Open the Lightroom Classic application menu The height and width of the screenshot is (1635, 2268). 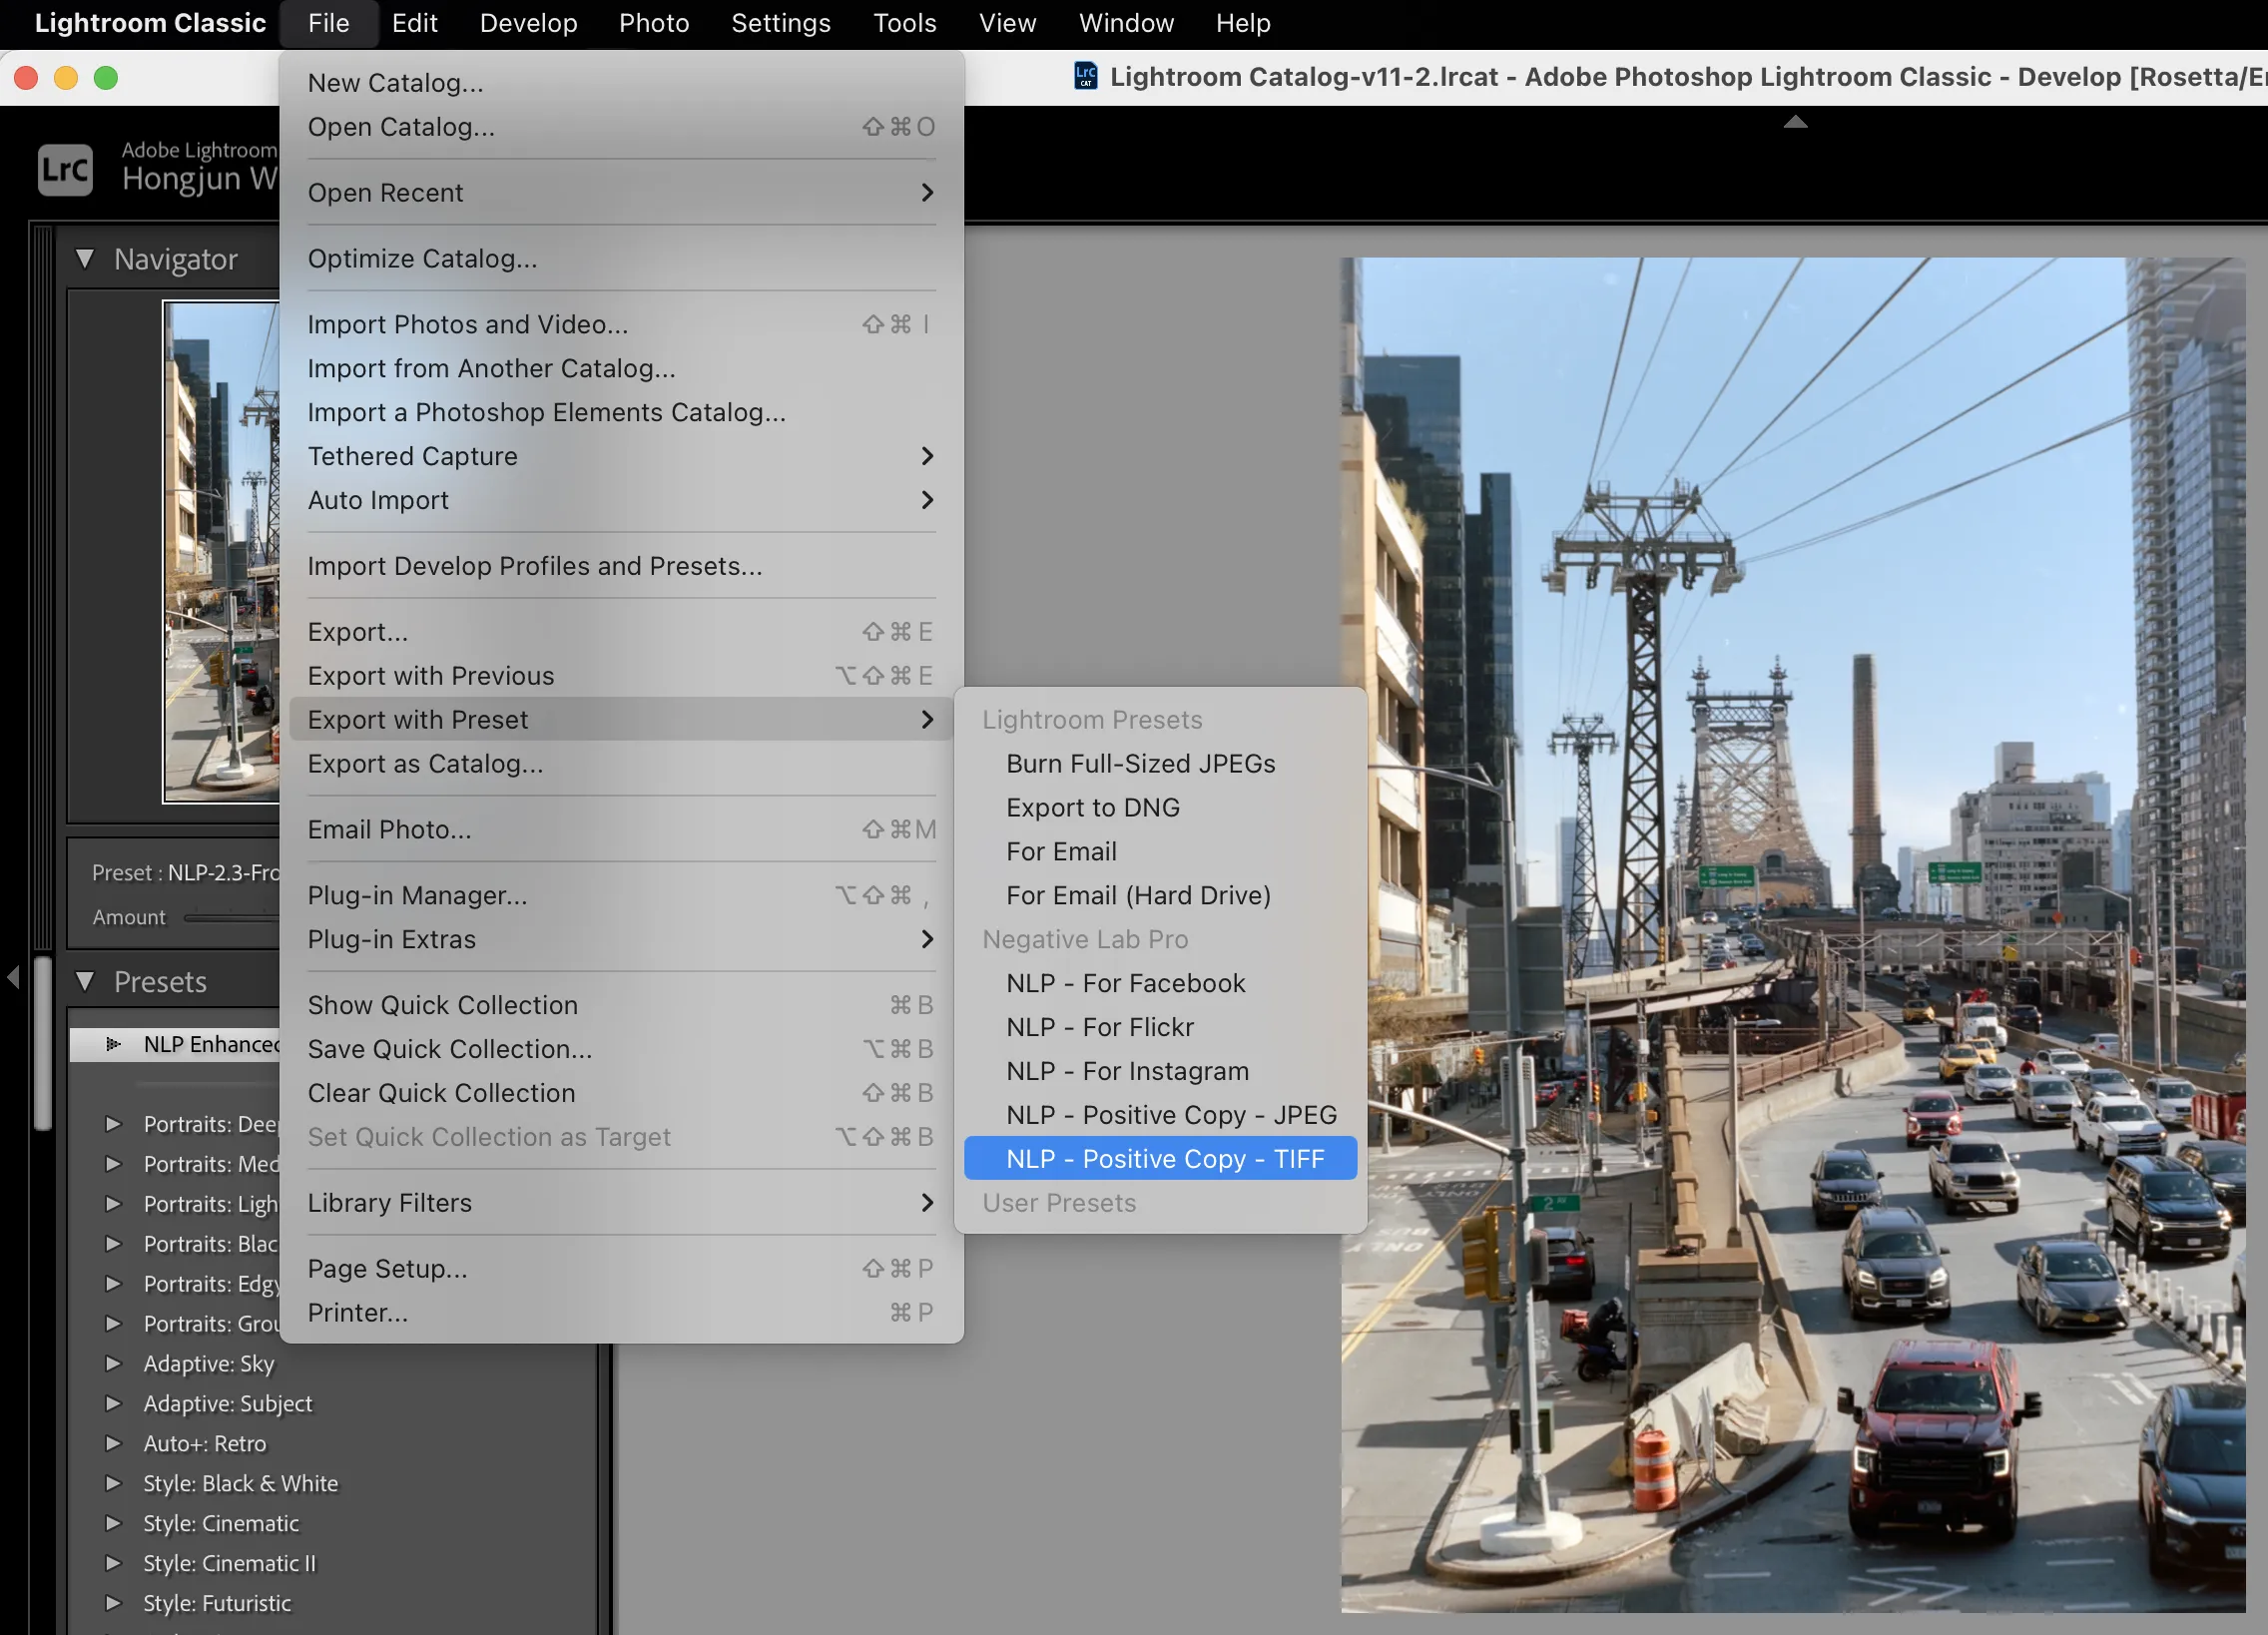pyautogui.click(x=150, y=23)
